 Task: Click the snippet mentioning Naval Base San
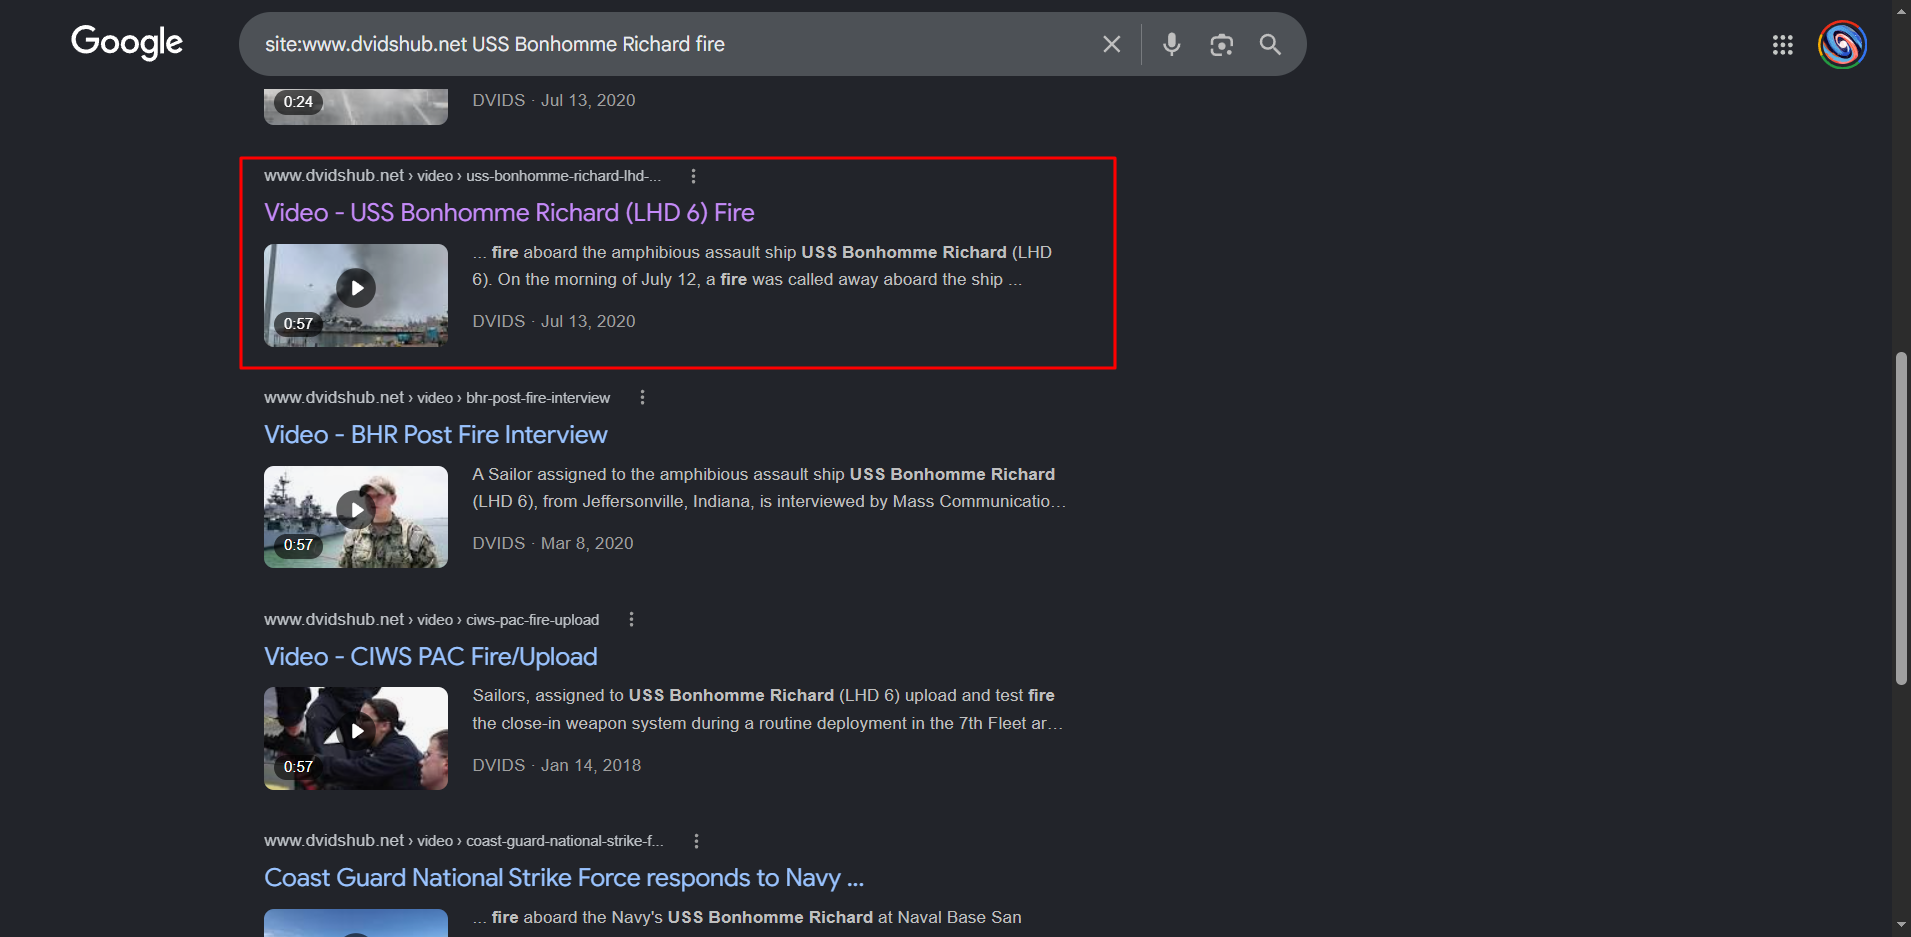coord(747,918)
